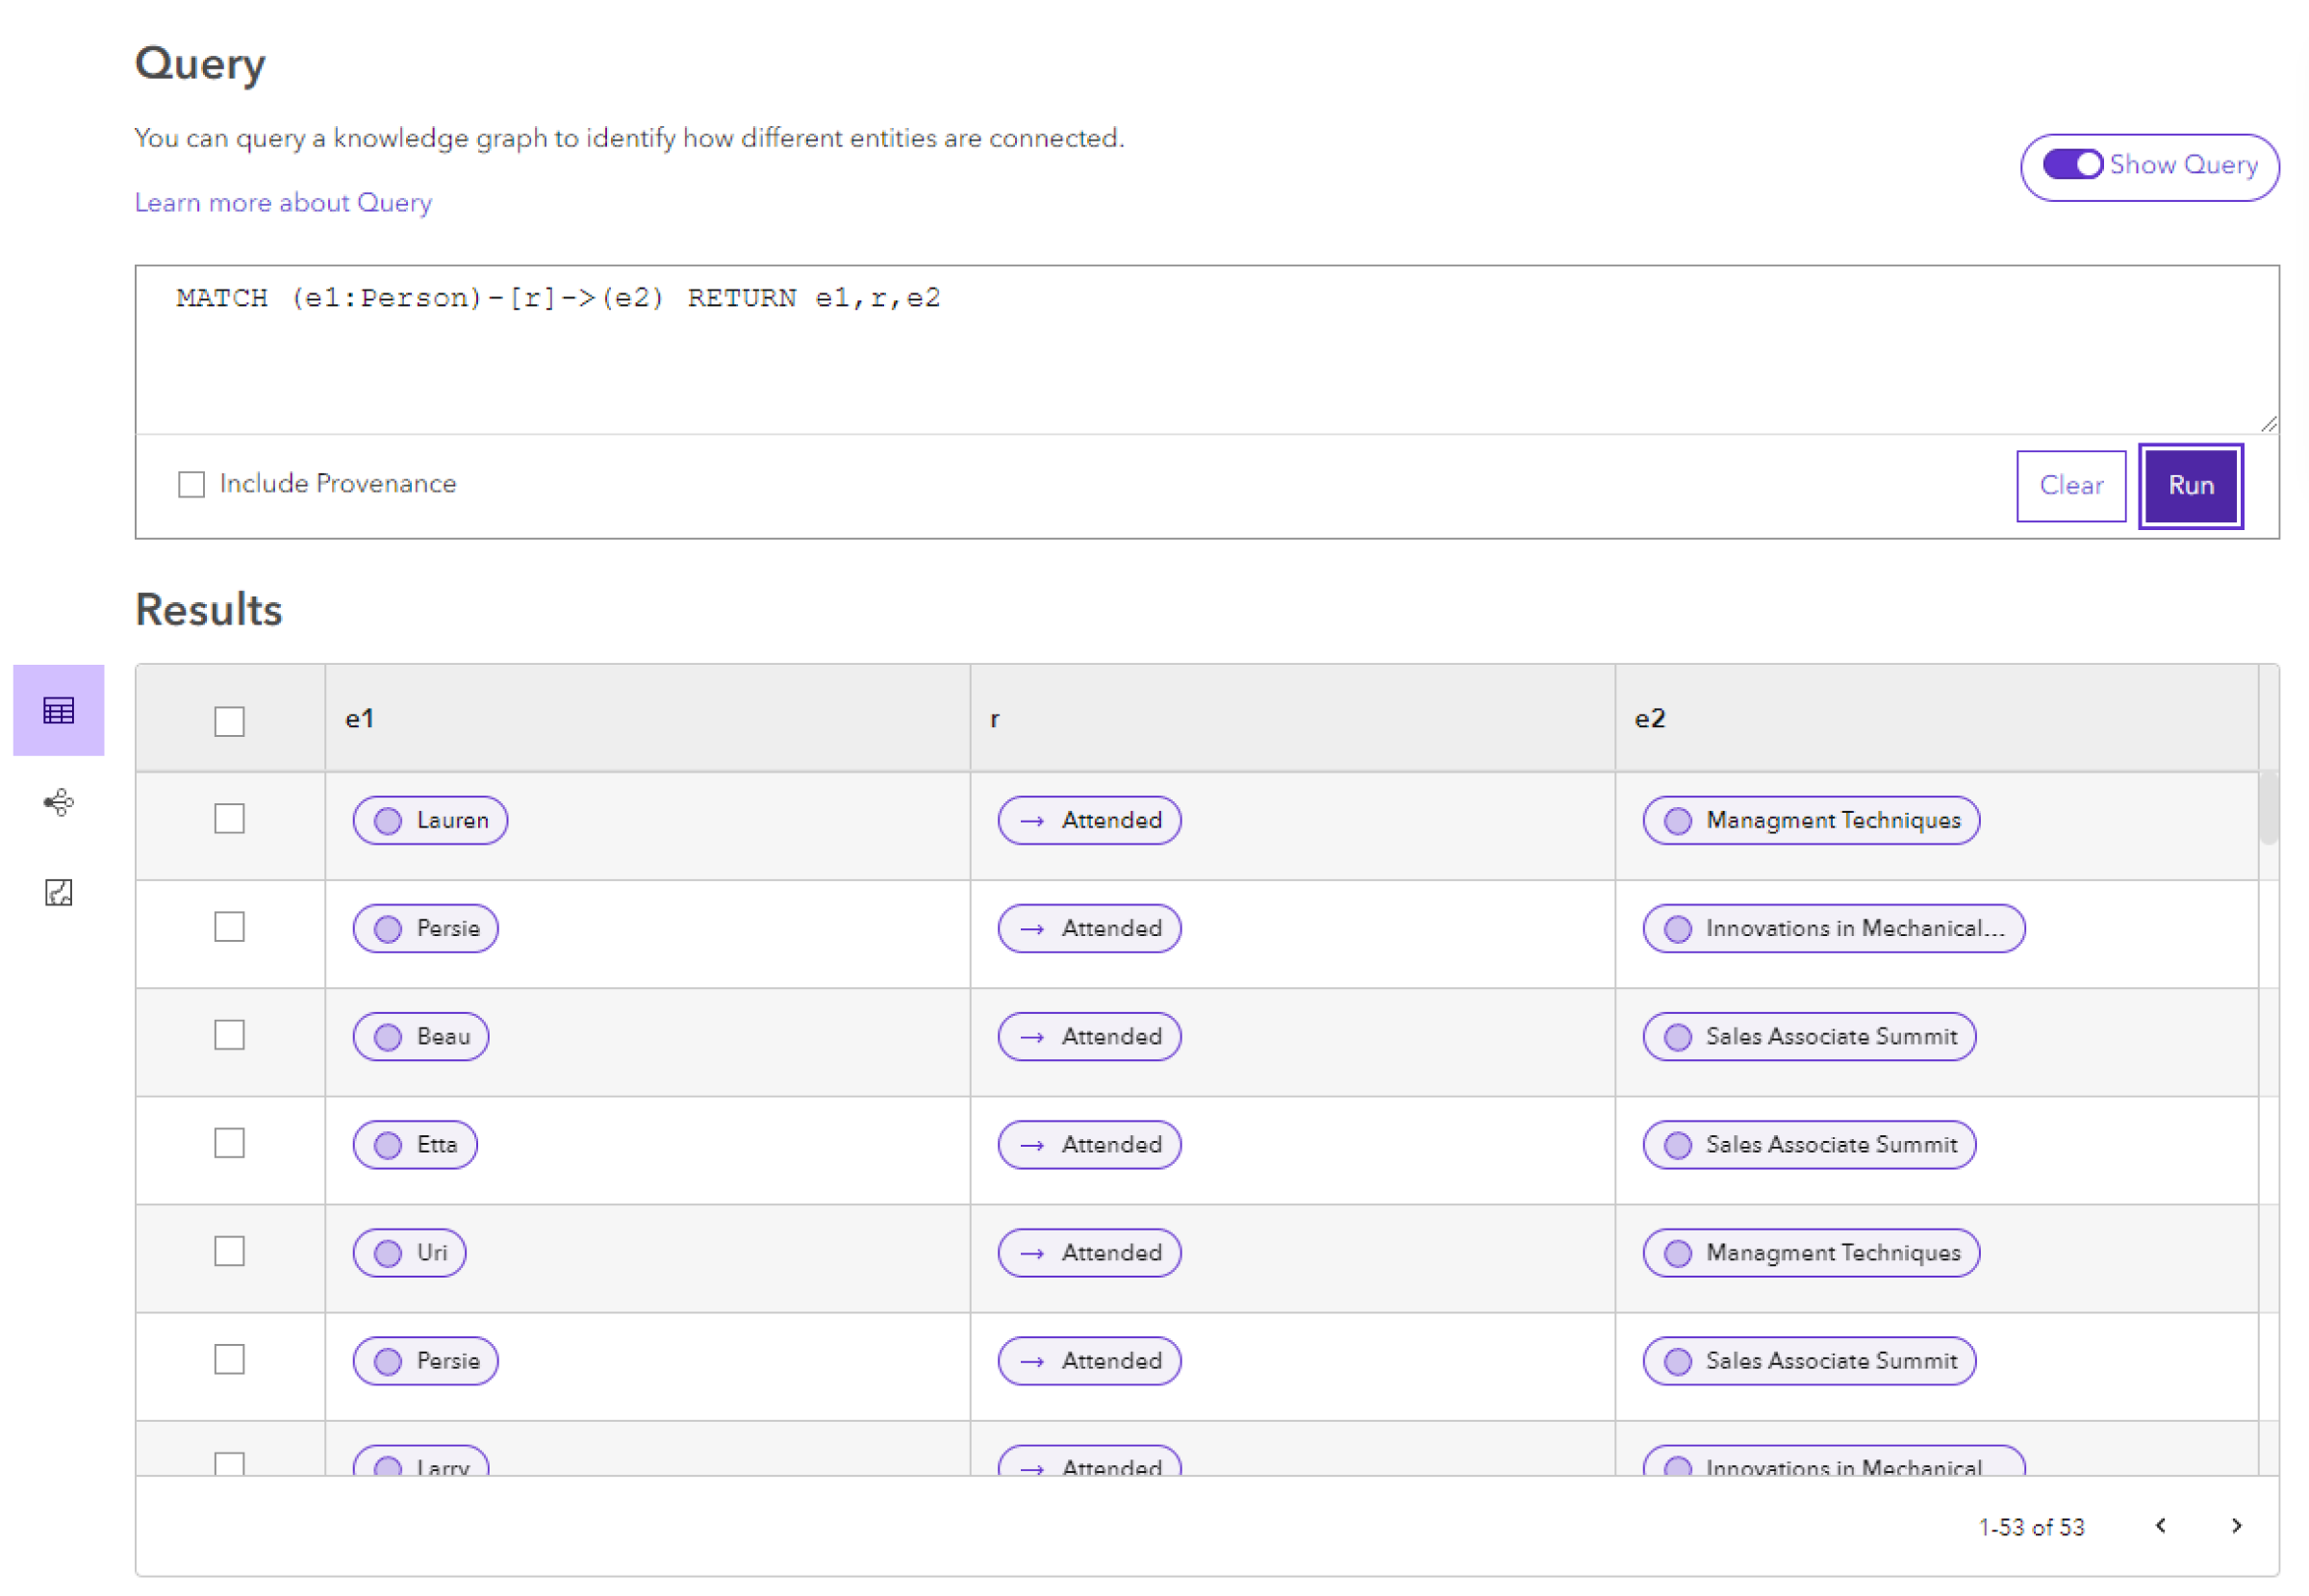2309x1596 pixels.
Task: Click the Run button
Action: 2192,486
